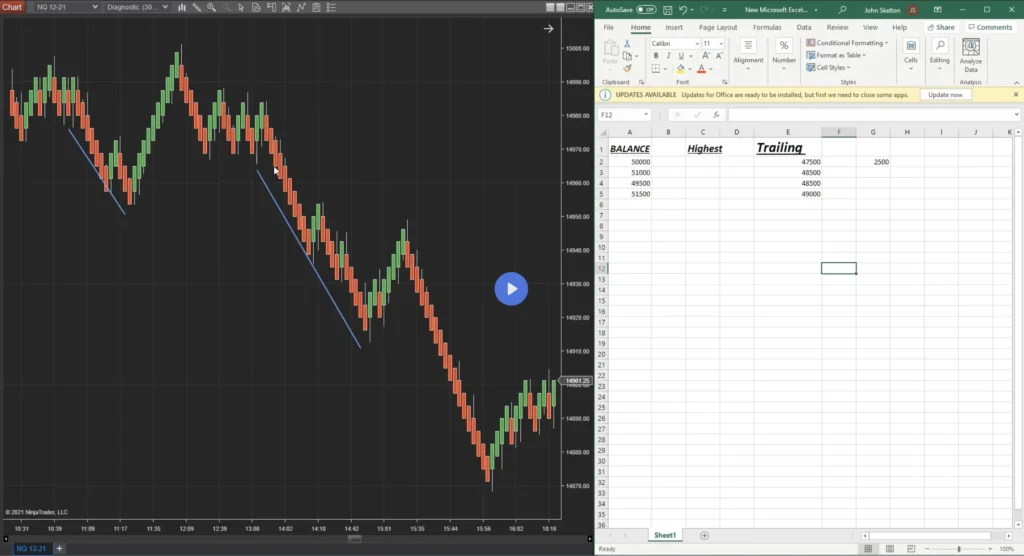1024x556 pixels.
Task: Open Ribbon Display Options icon
Action: coord(937,10)
